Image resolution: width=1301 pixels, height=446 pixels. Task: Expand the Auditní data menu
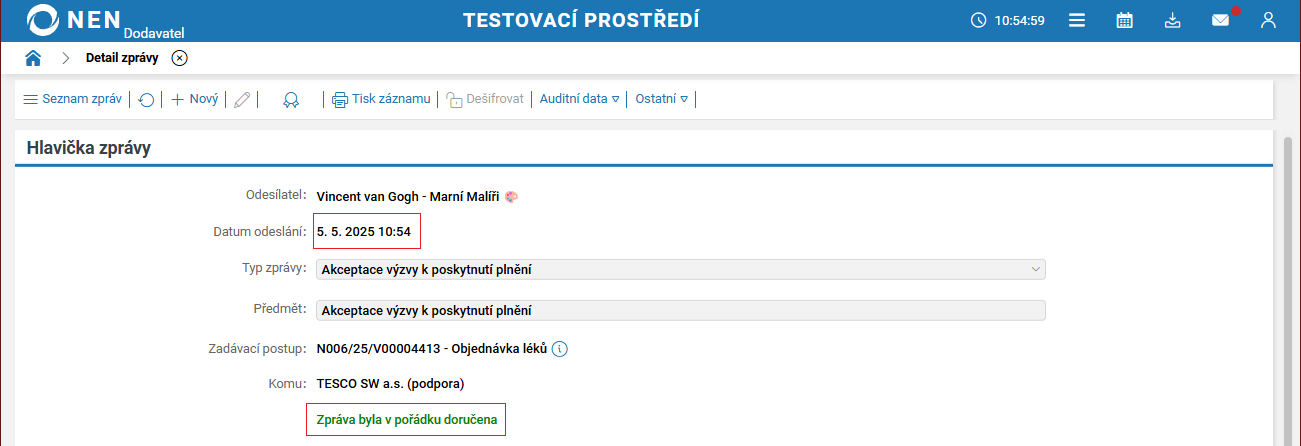point(580,99)
